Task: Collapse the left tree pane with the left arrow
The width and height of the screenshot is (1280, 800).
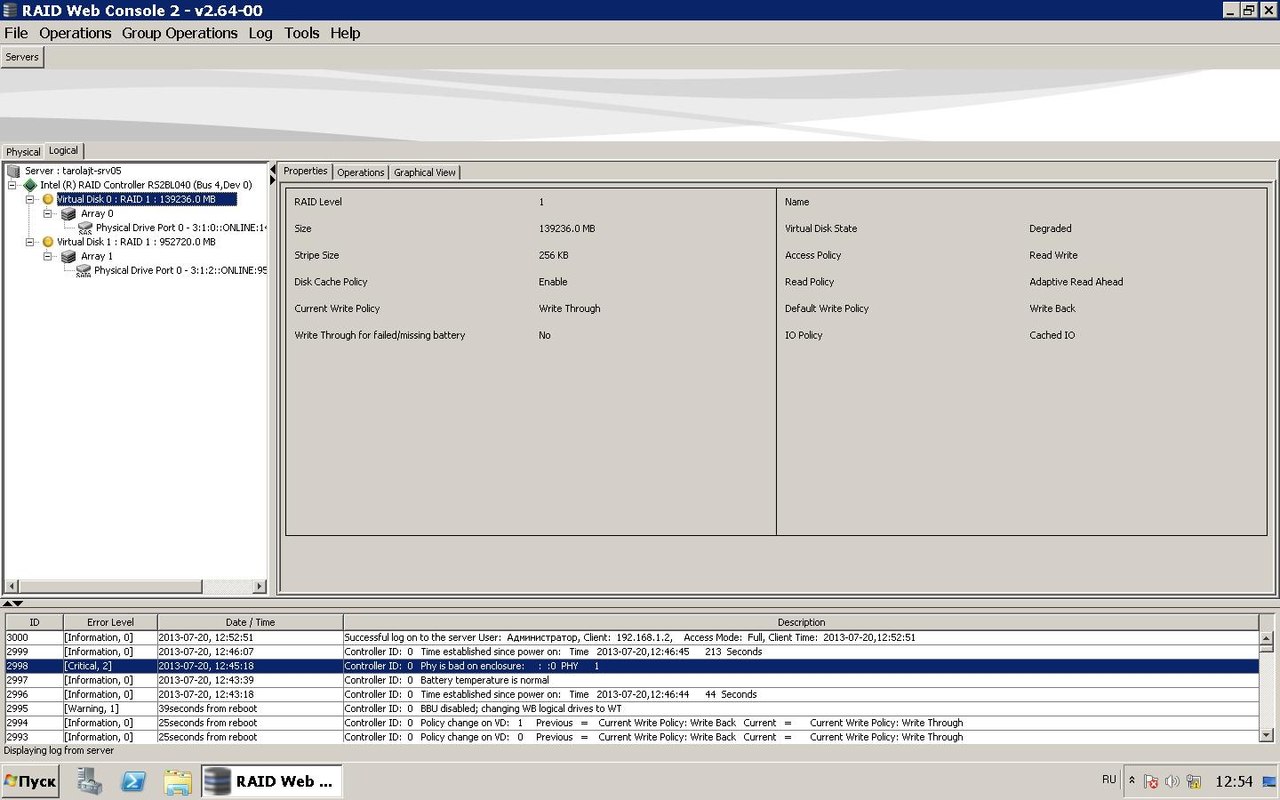Action: (272, 170)
